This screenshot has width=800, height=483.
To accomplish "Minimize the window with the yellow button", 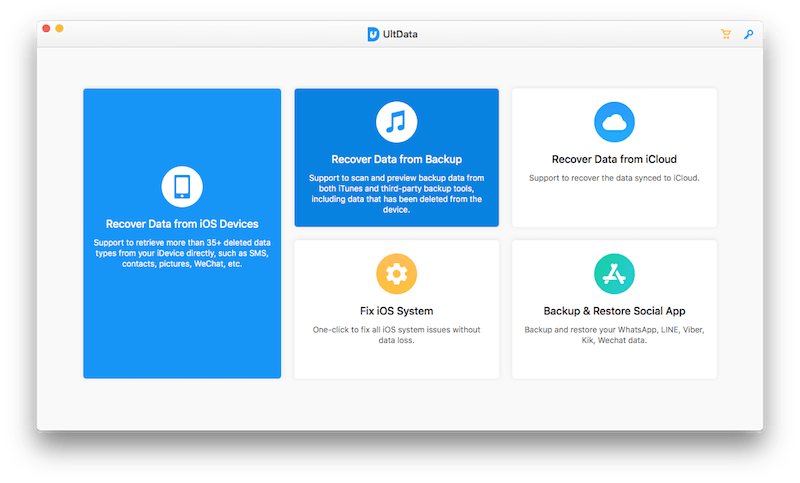I will coord(59,29).
